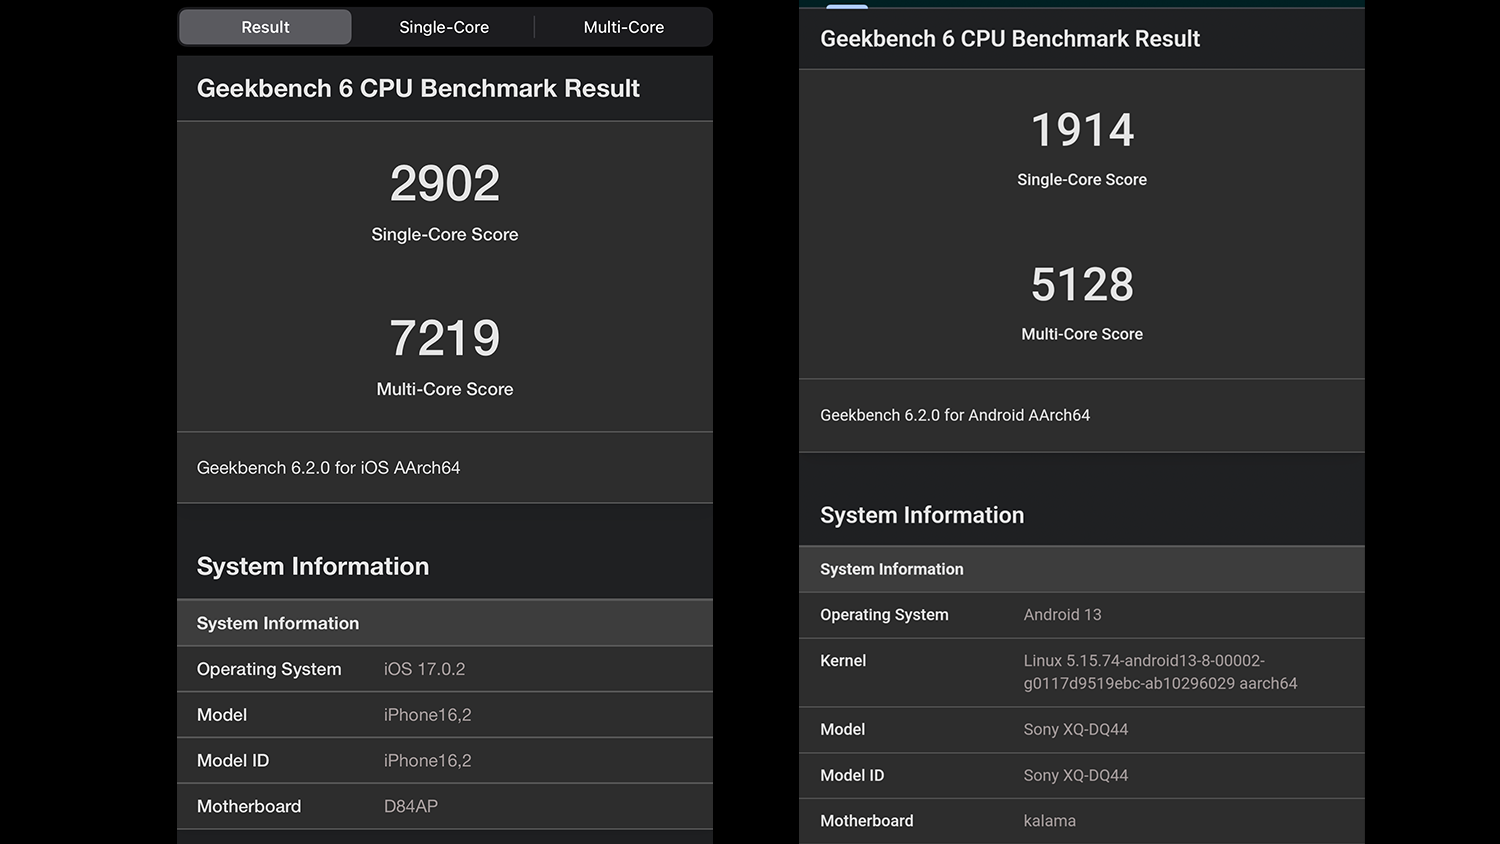
Task: Click the iPhone16,2 value in Model ID row
Action: [427, 761]
